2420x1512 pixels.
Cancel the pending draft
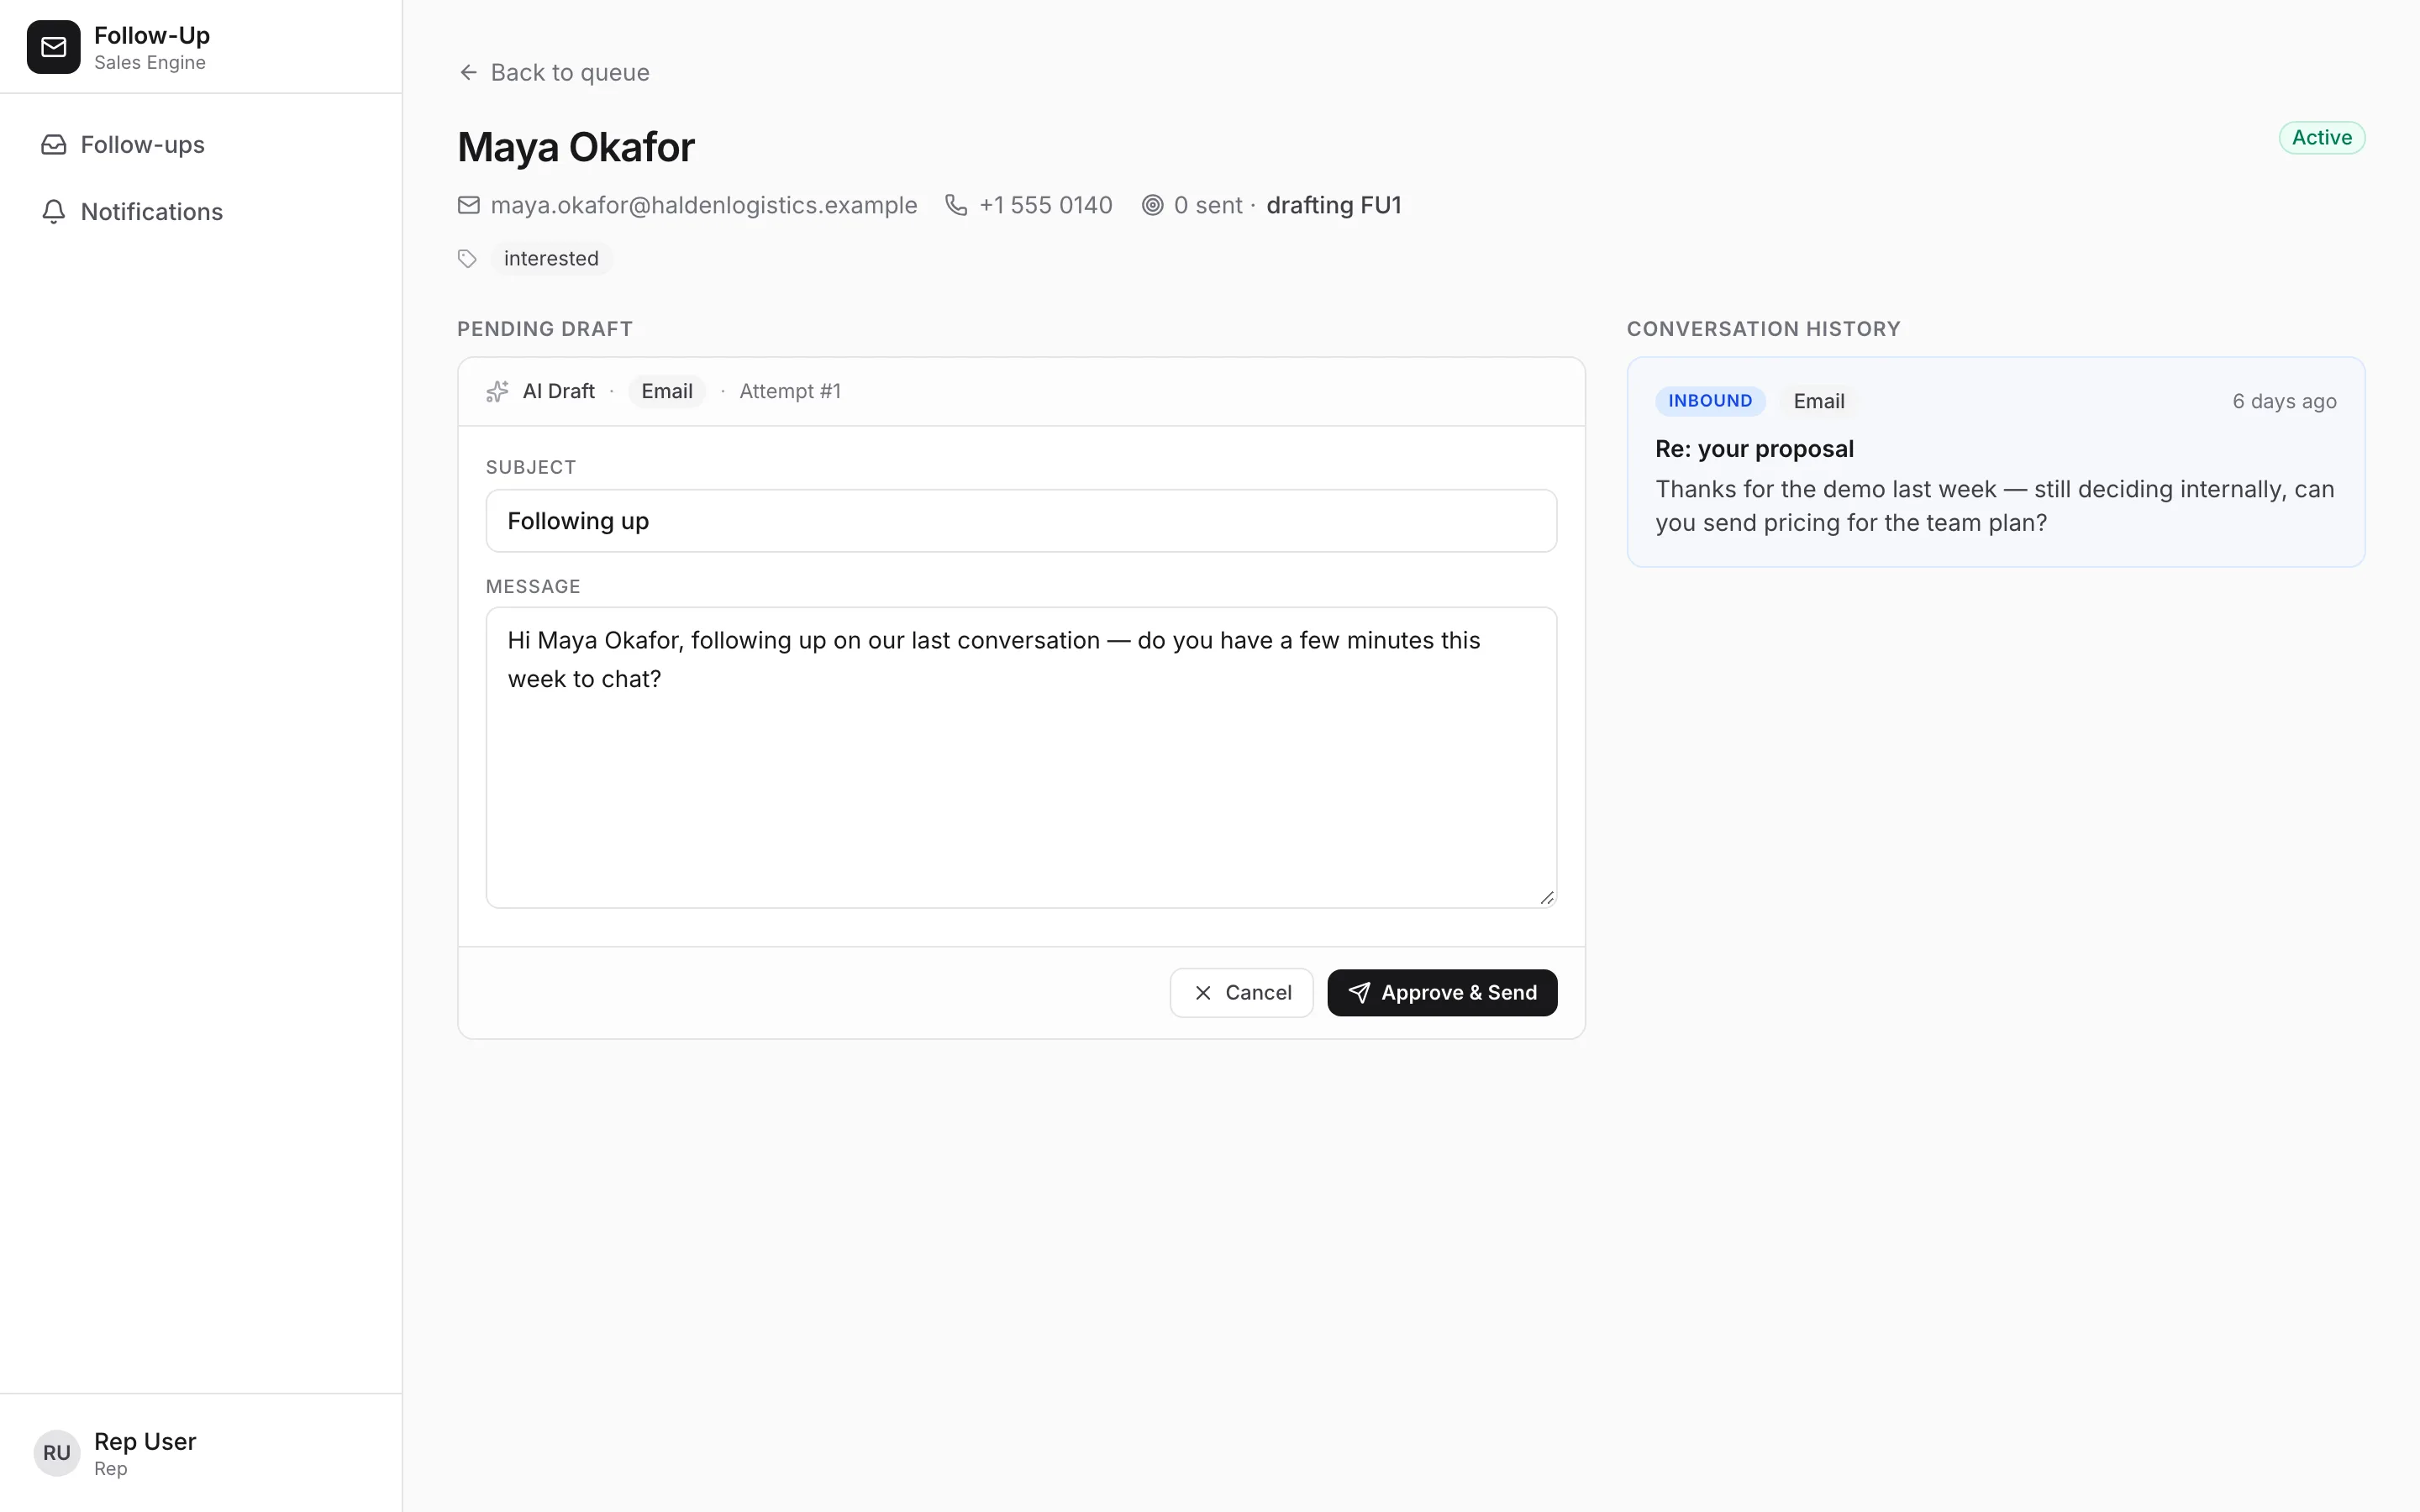click(1241, 993)
